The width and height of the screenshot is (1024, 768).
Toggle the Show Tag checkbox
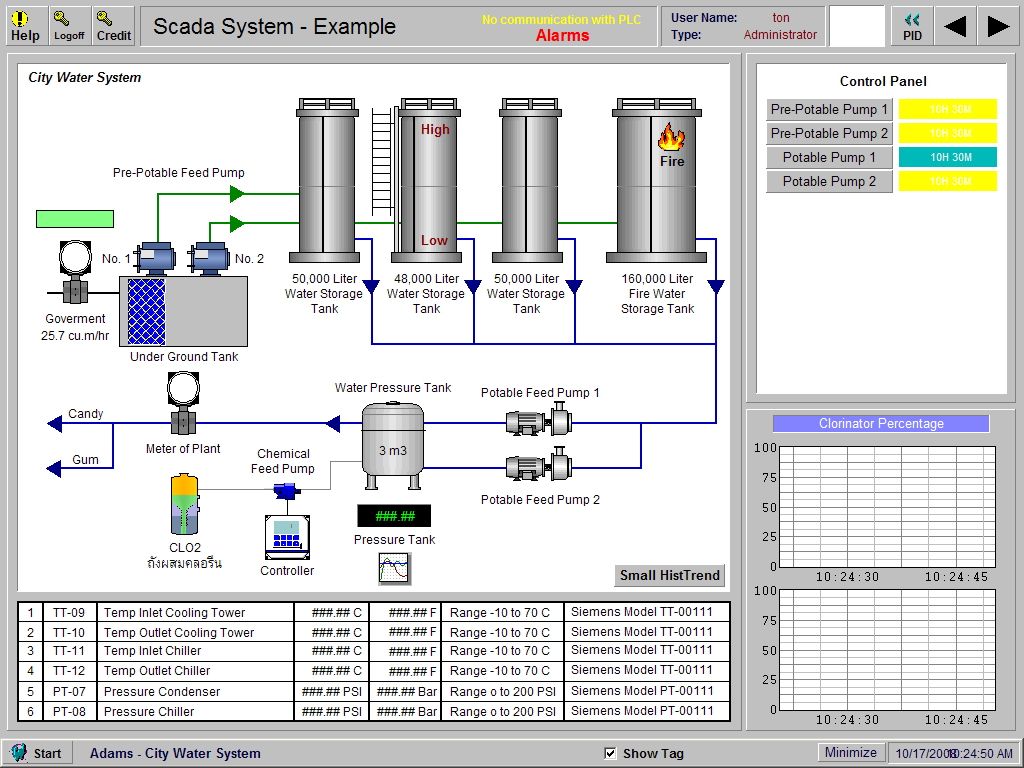pos(610,752)
